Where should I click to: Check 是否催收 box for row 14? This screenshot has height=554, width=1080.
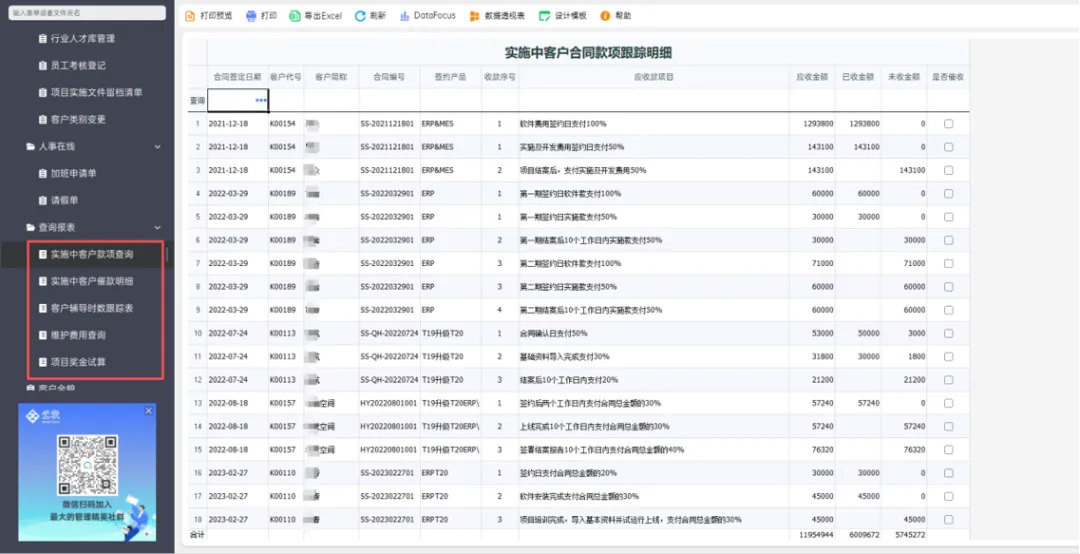948,427
